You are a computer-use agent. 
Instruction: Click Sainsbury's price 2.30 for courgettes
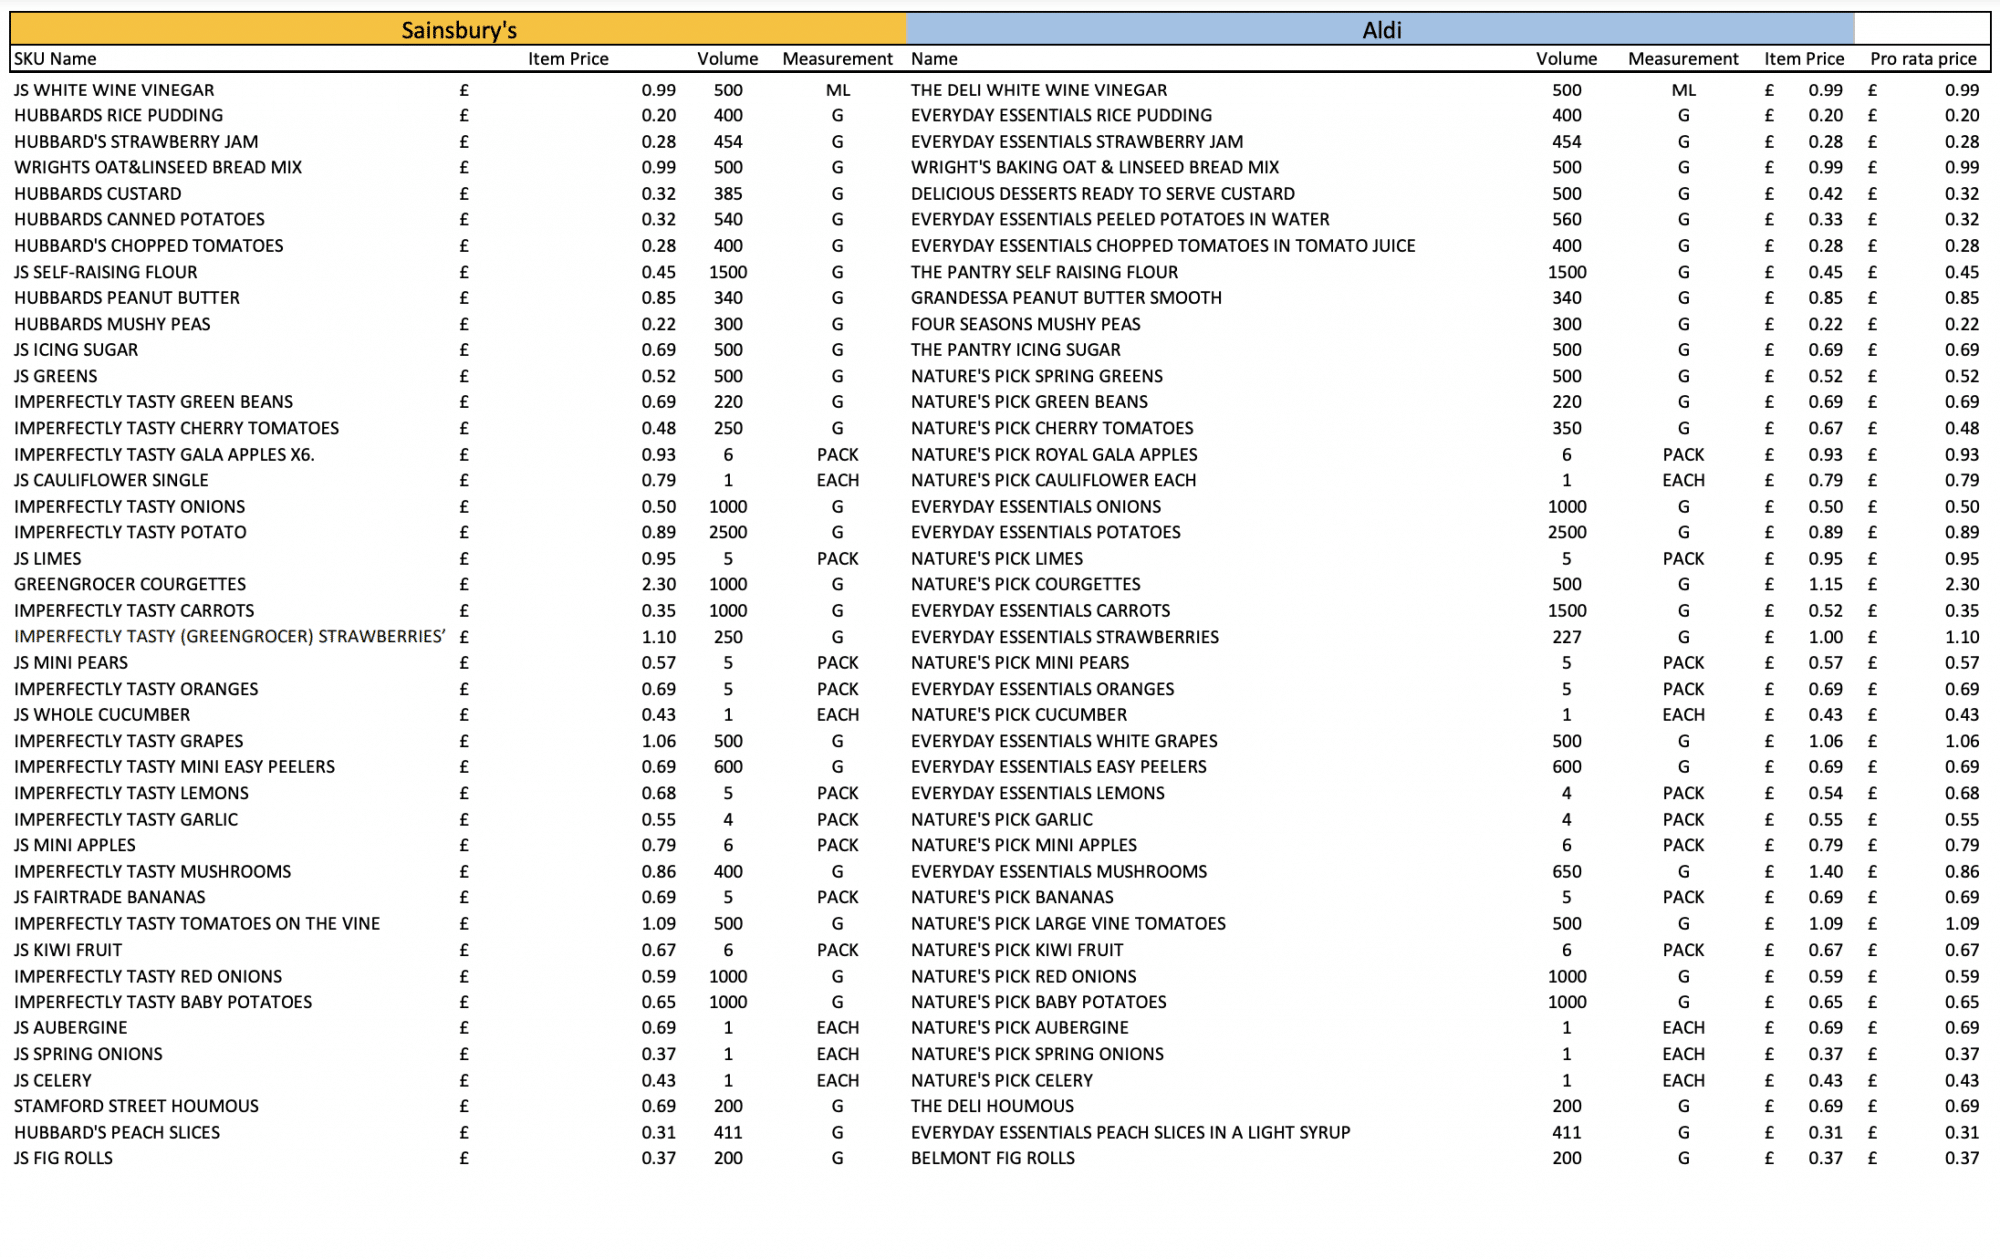(658, 584)
